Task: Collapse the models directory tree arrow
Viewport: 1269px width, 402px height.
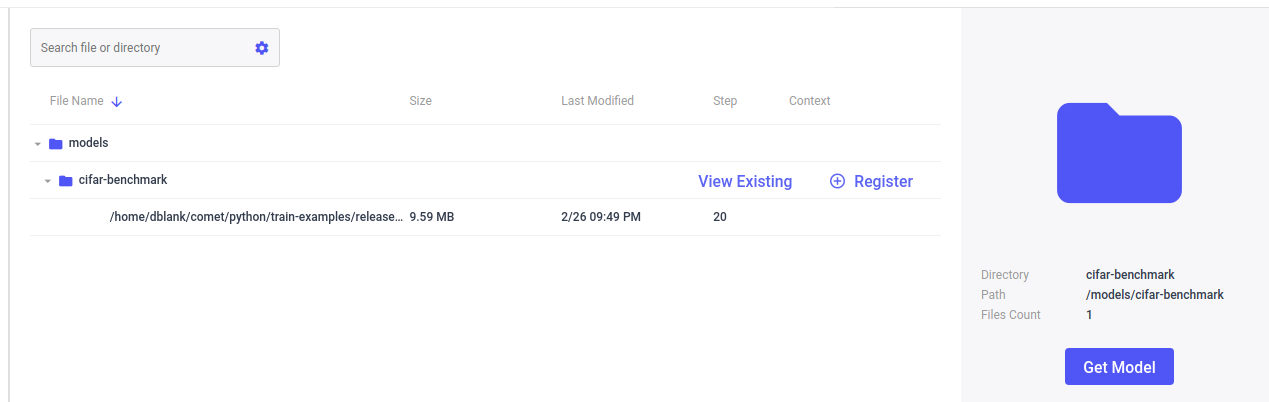Action: pos(37,144)
